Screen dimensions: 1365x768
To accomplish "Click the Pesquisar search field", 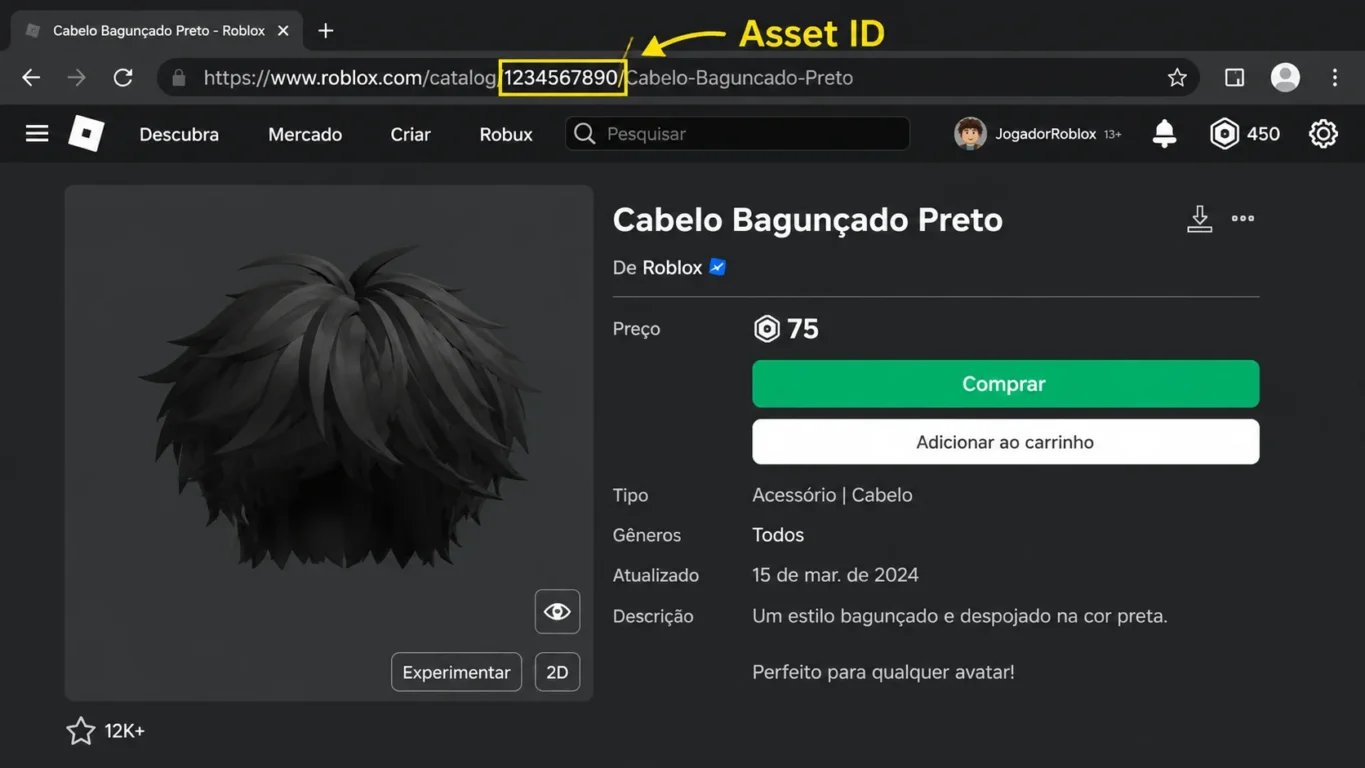I will click(737, 134).
